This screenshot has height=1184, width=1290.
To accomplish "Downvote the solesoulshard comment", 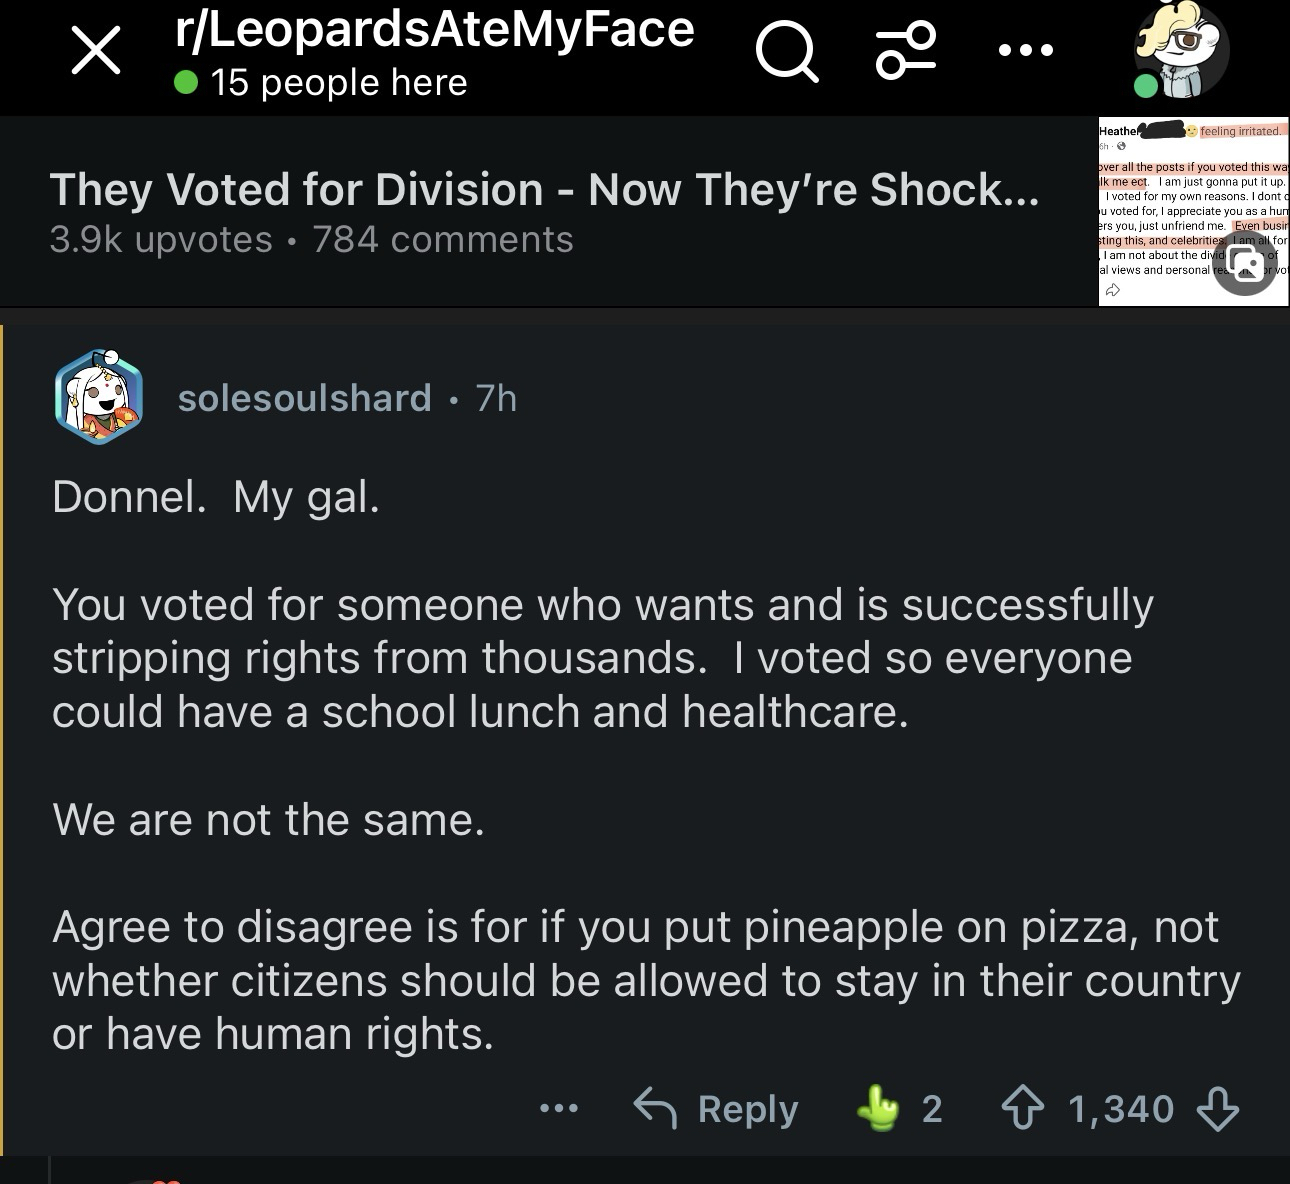I will click(1217, 1108).
